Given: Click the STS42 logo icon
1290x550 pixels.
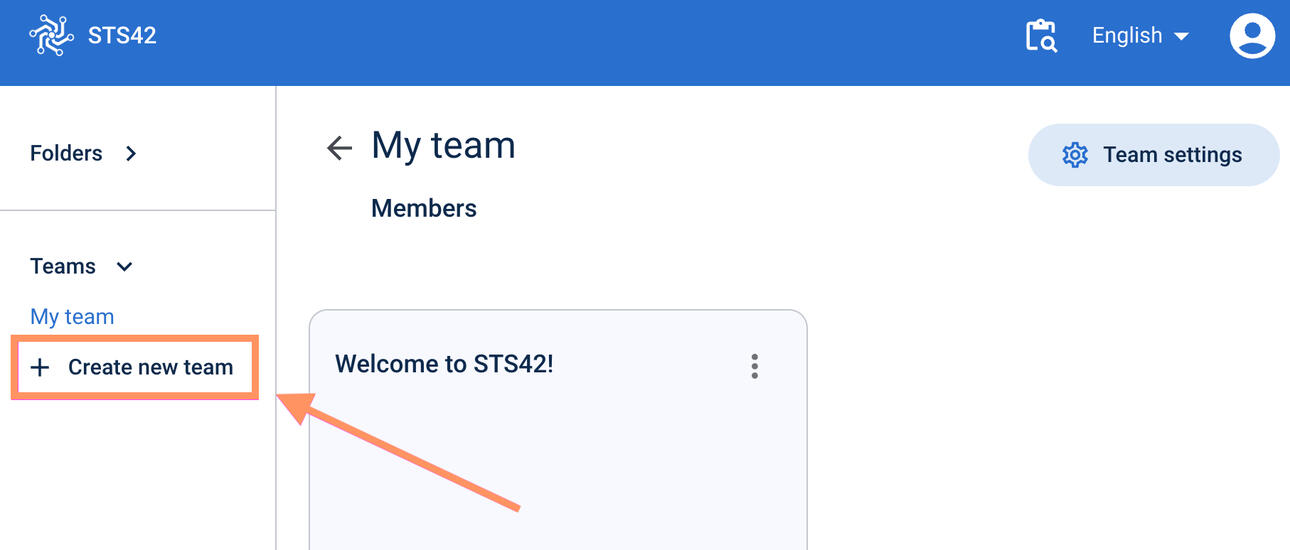Looking at the screenshot, I should (52, 36).
